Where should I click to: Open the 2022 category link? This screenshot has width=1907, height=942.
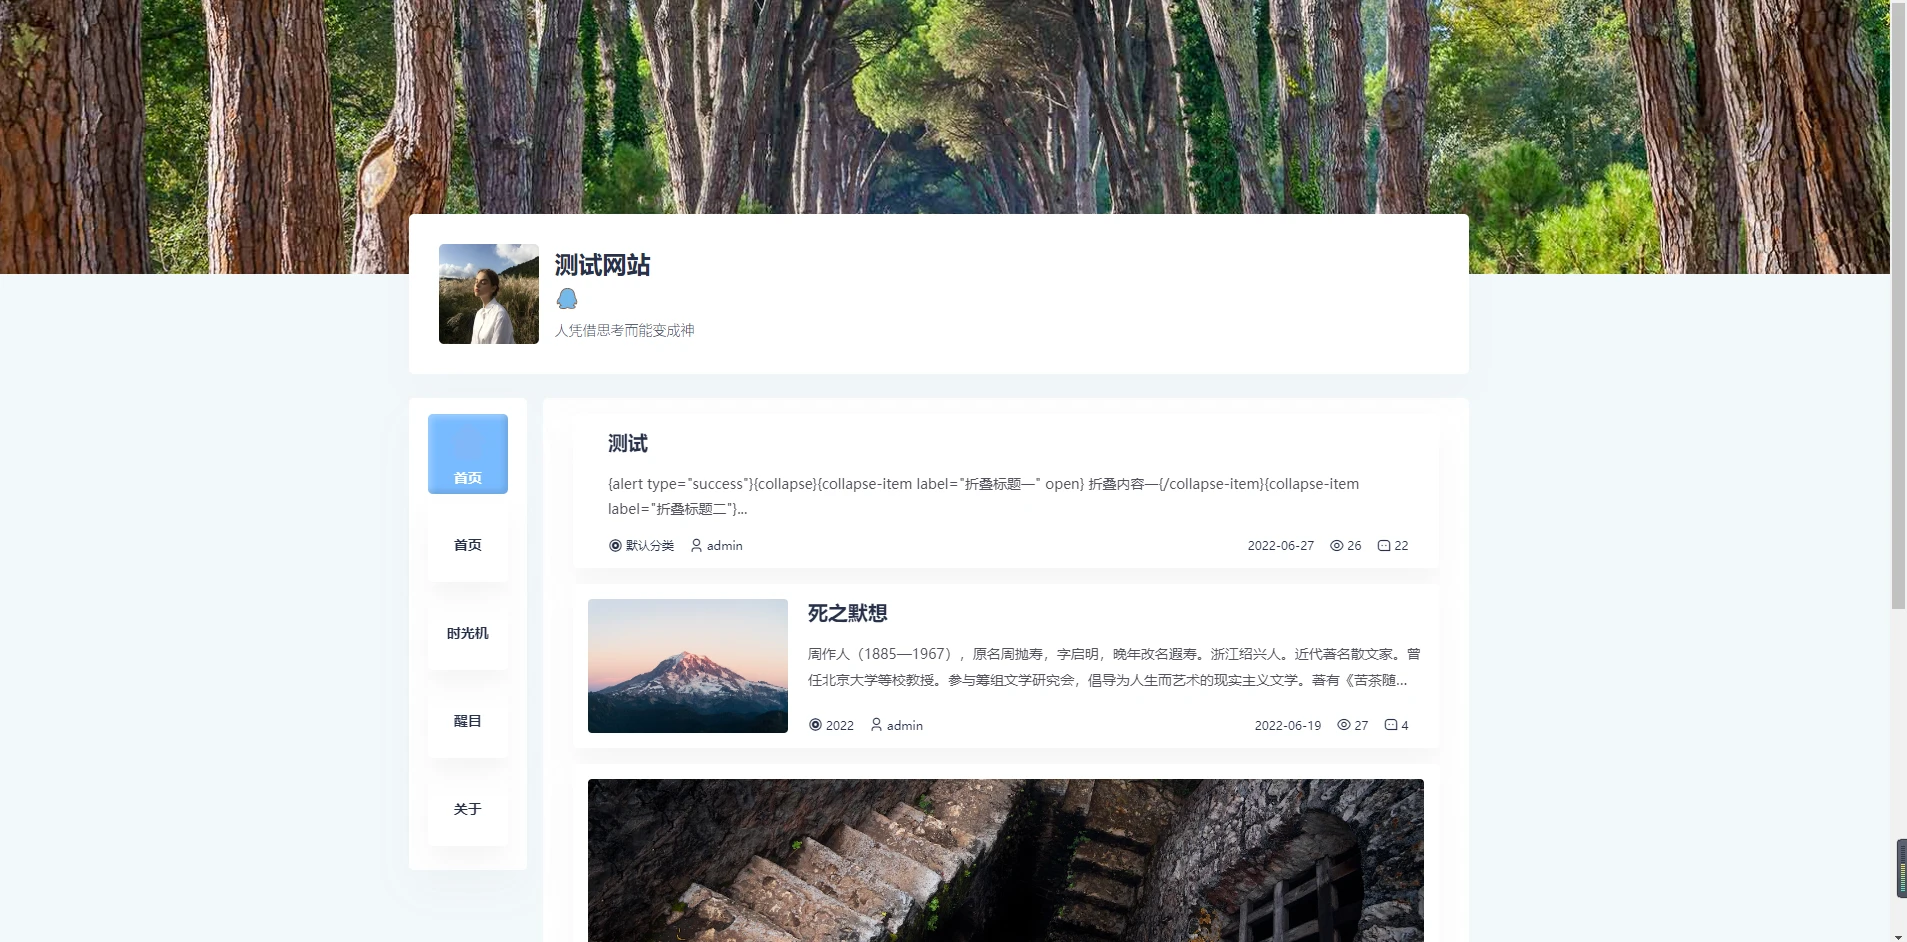[840, 726]
